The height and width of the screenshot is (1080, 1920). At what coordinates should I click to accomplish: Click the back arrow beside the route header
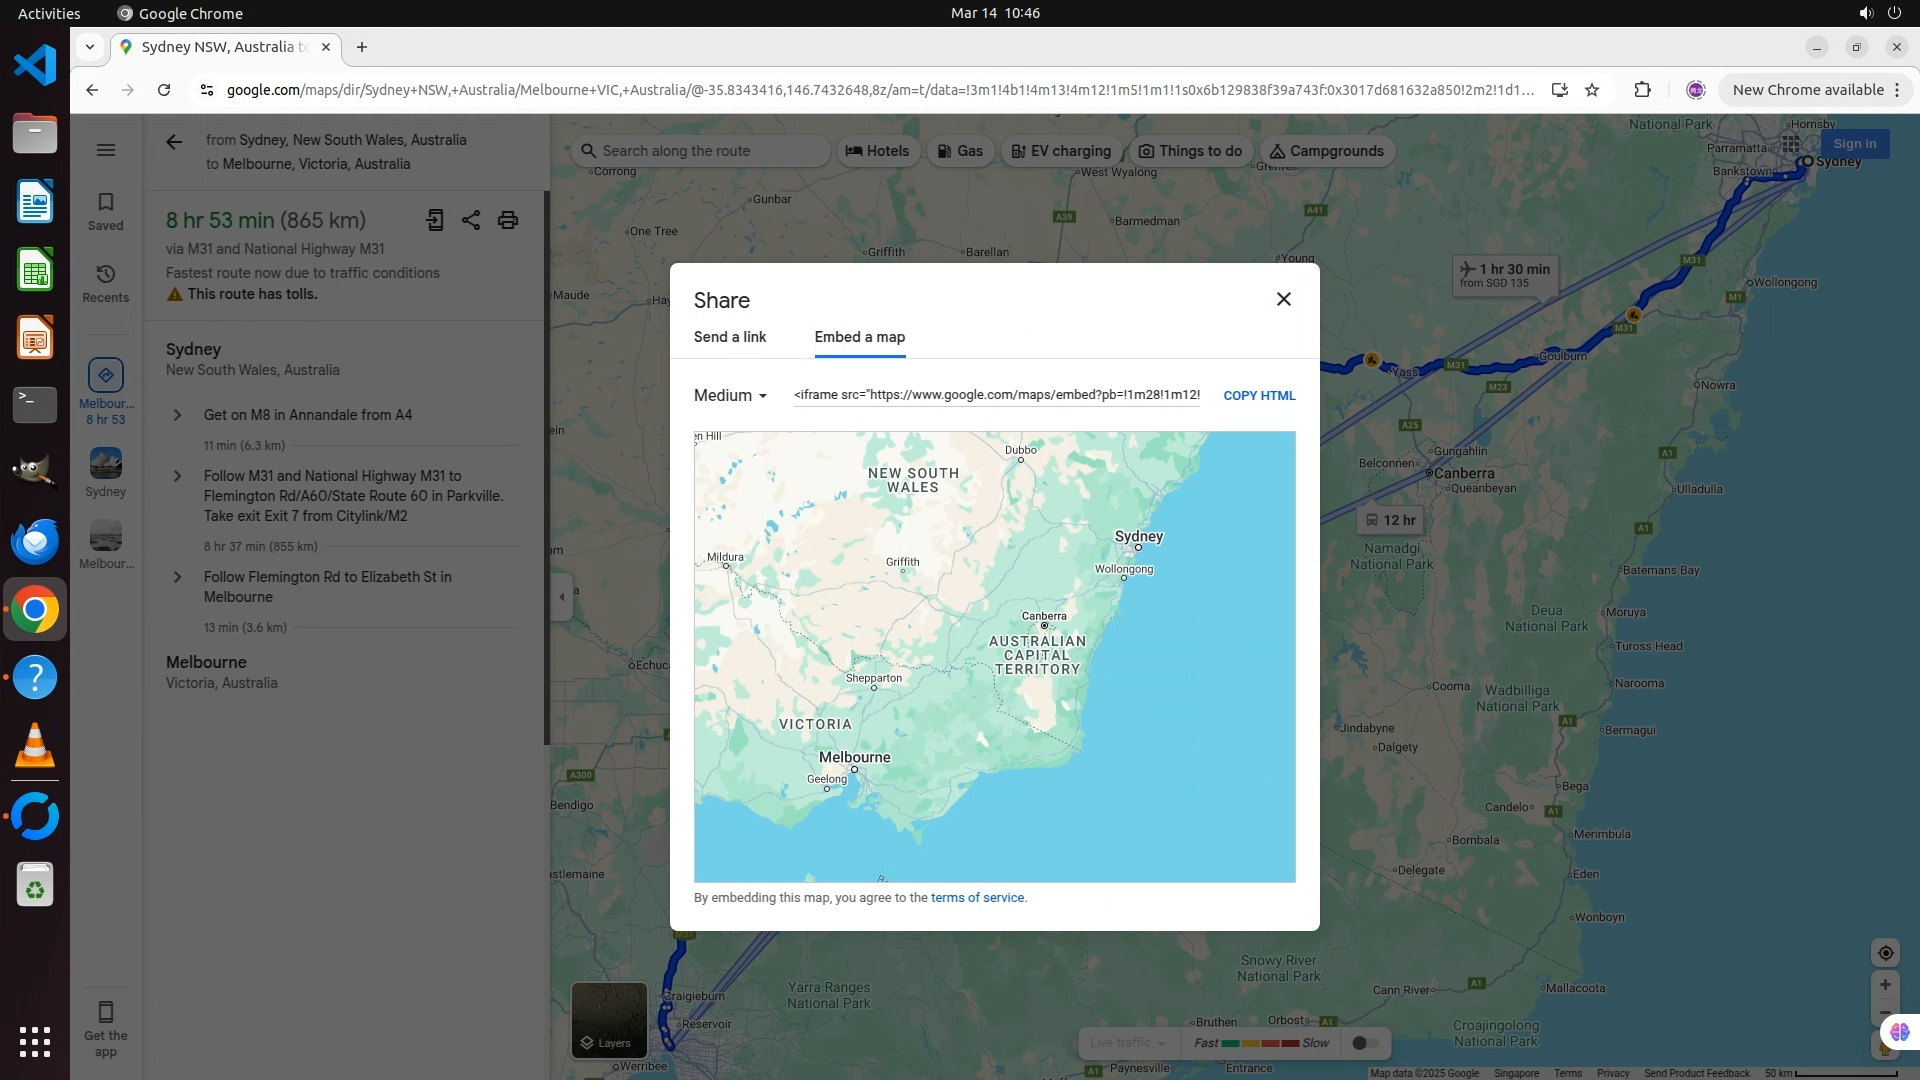coord(174,142)
